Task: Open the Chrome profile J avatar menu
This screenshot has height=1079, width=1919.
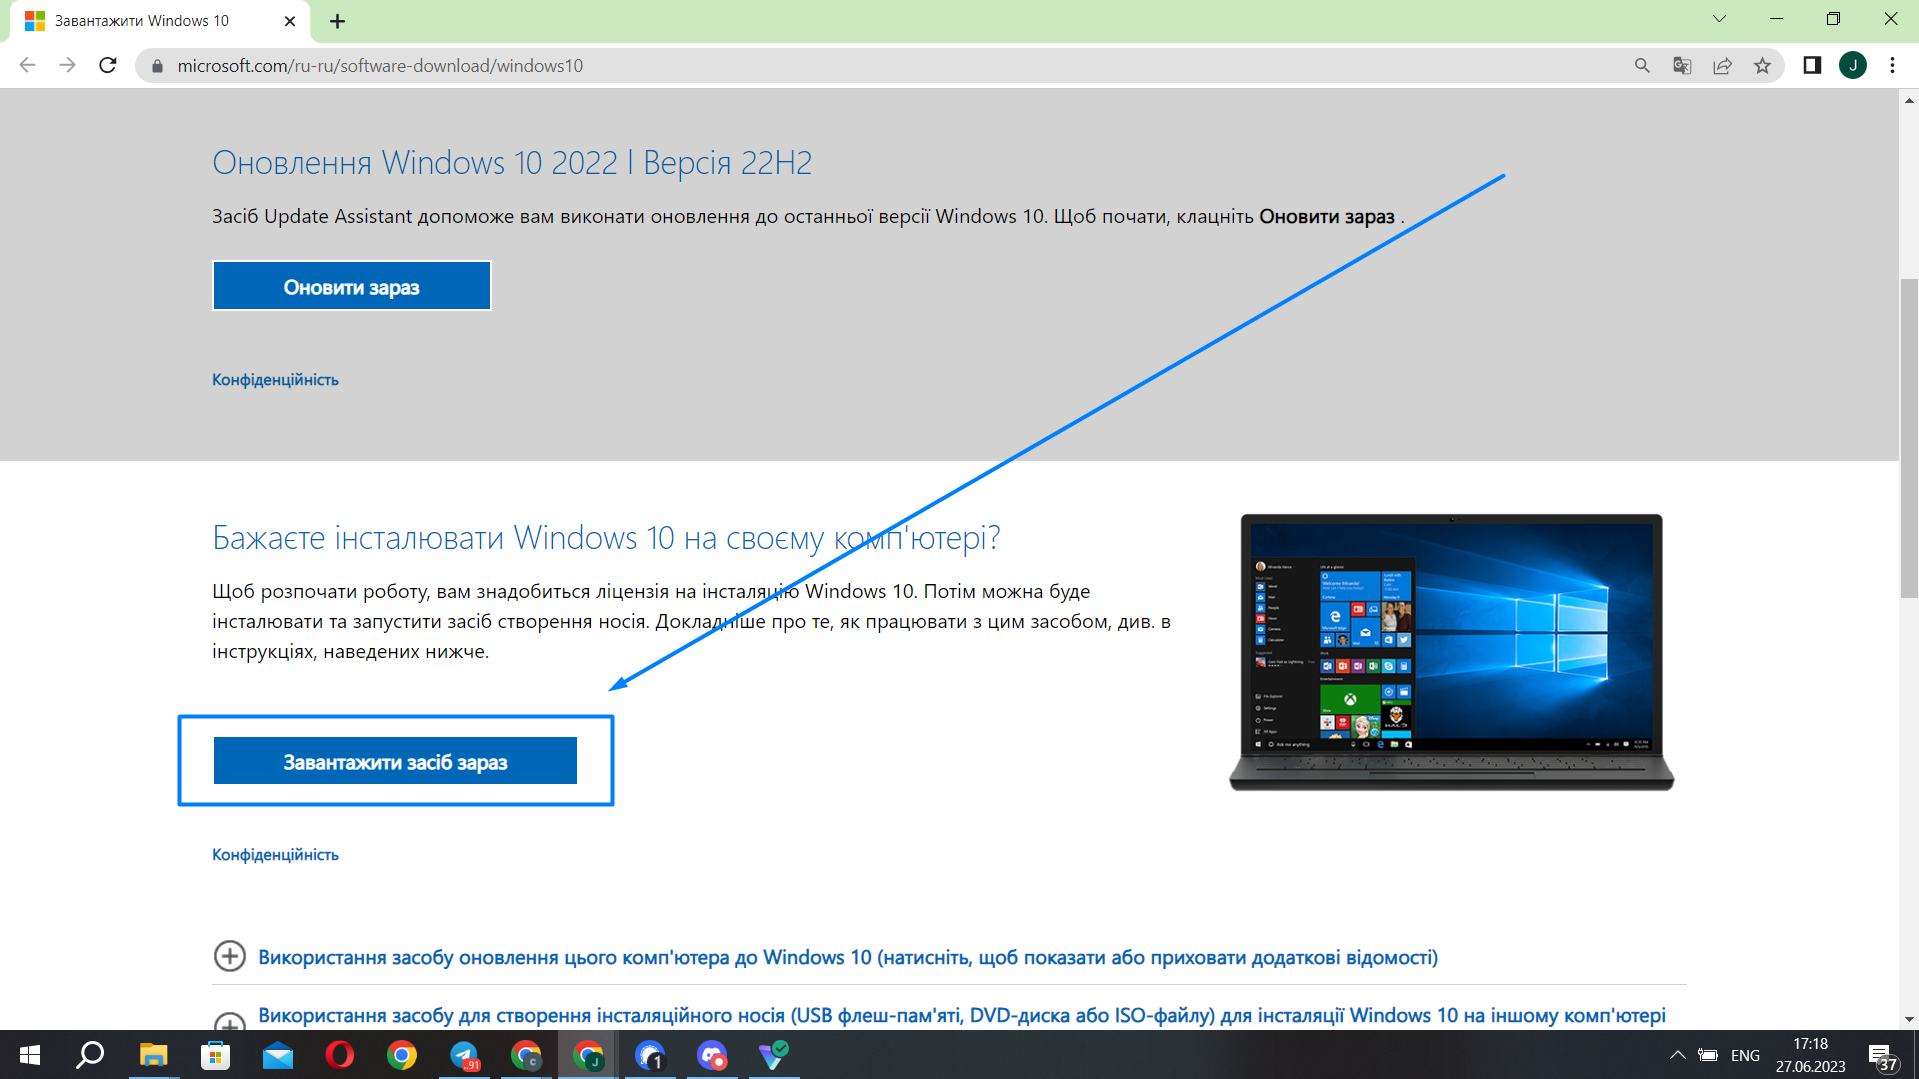Action: (1853, 65)
